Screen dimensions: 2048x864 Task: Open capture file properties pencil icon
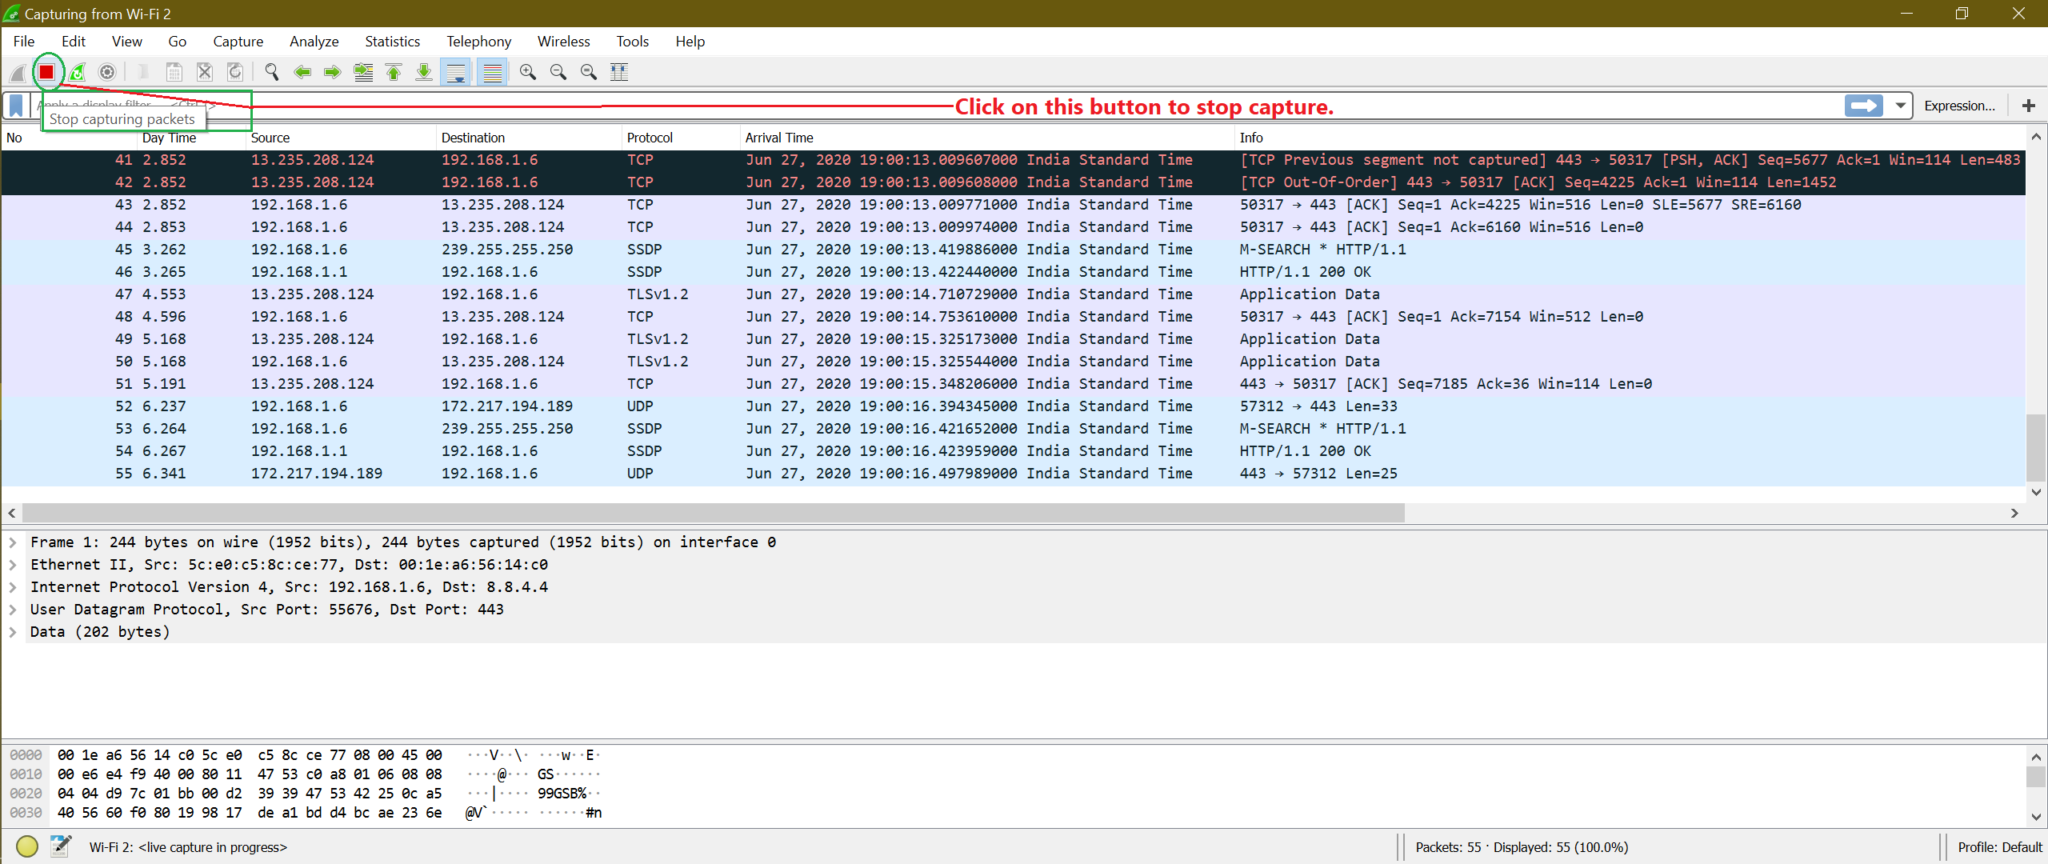(60, 847)
